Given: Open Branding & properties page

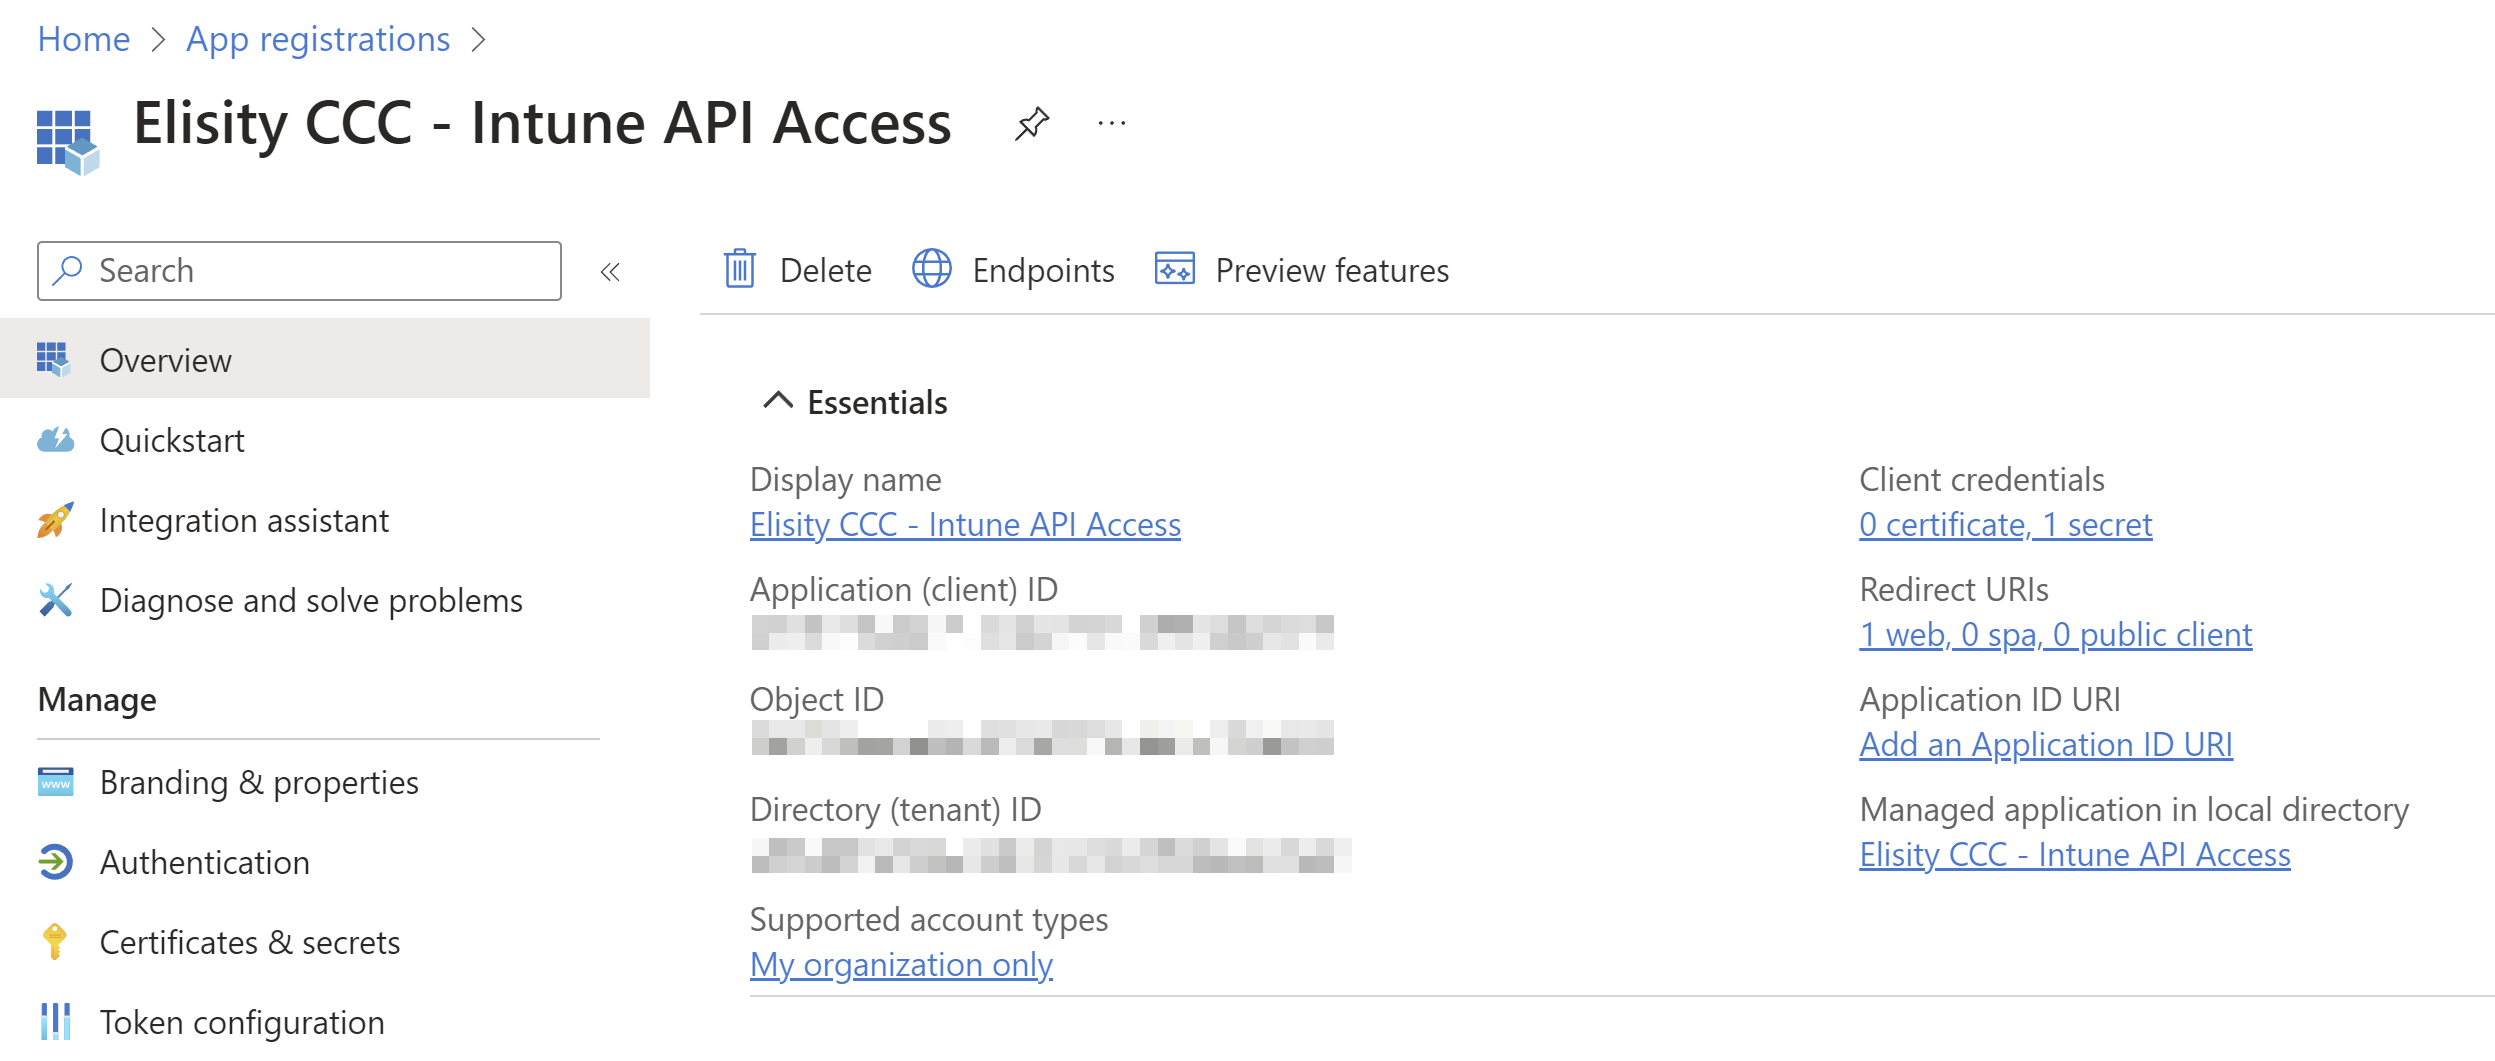Looking at the screenshot, I should (x=259, y=782).
